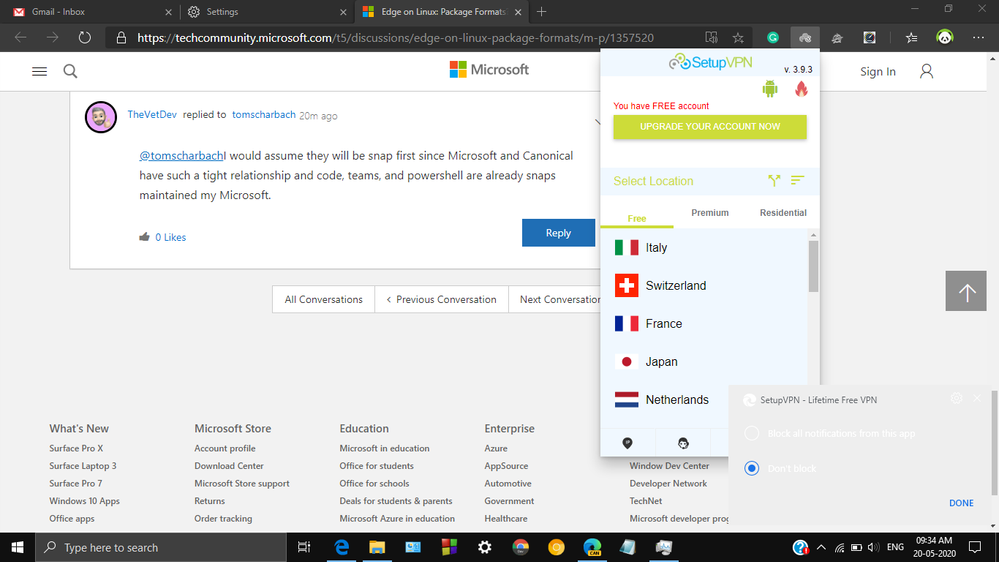Image resolution: width=999 pixels, height=562 pixels.
Task: Go to Previous Conversation
Action: [442, 299]
